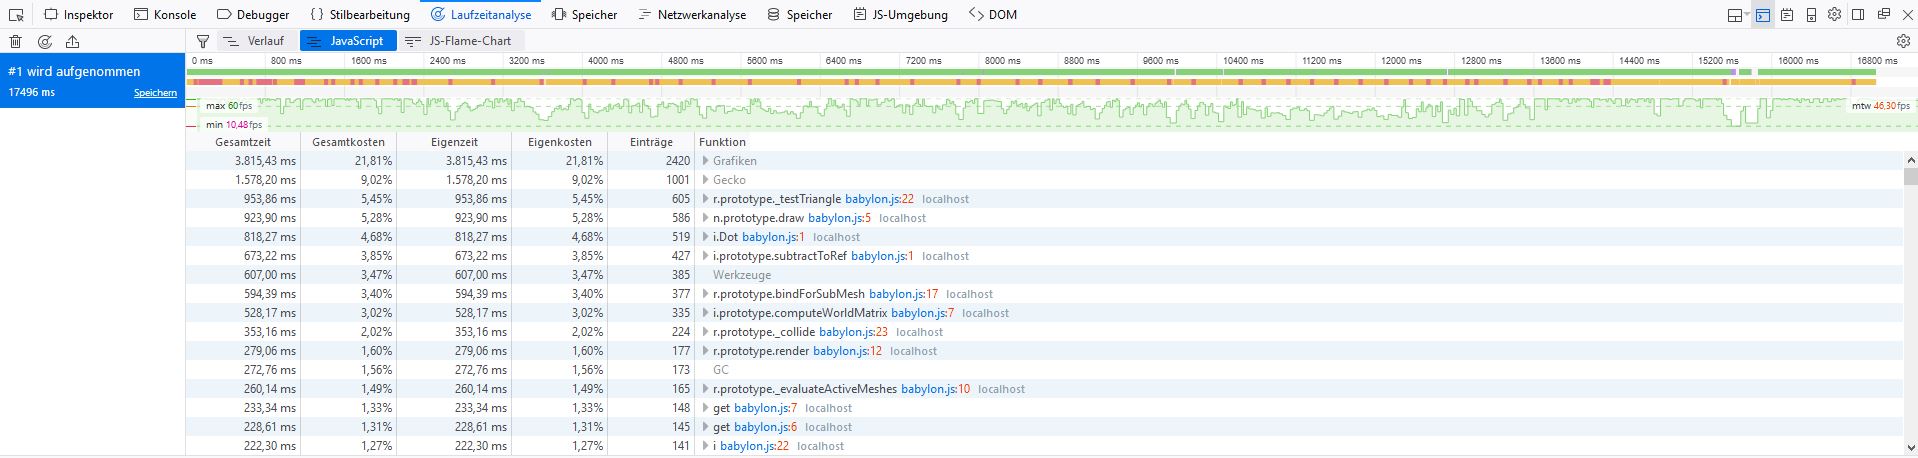Open babylon.js:23 link for _collide
The width and height of the screenshot is (1918, 458).
tap(853, 332)
